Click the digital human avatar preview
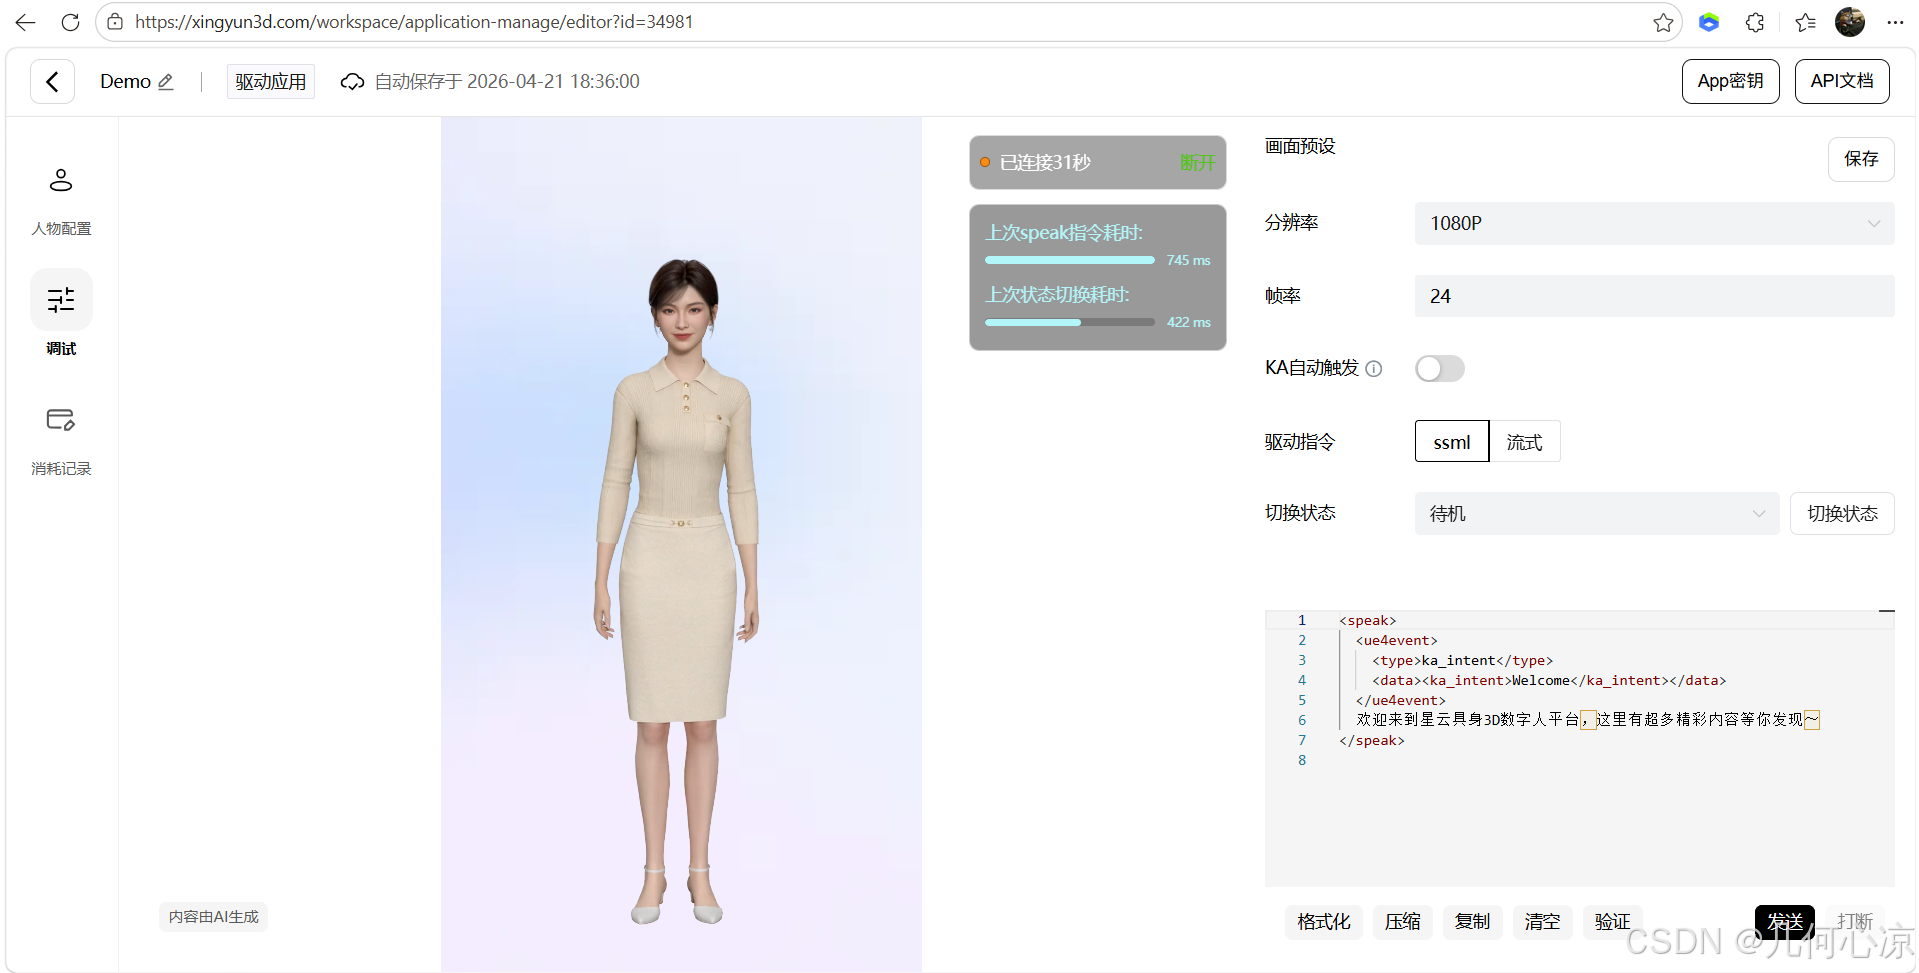The height and width of the screenshot is (973, 1919). click(x=681, y=544)
